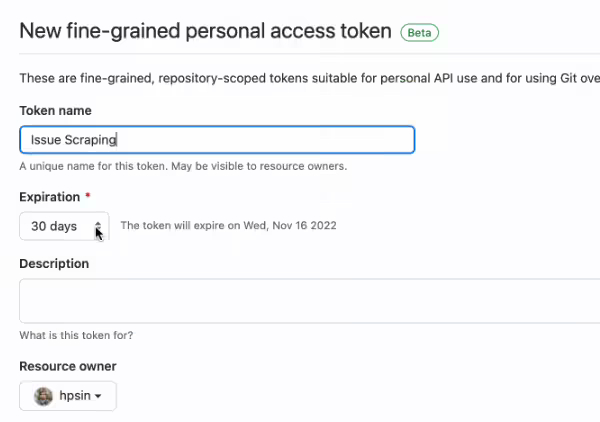Click the "30 days" value text
Image resolution: width=600 pixels, height=422 pixels.
click(54, 226)
